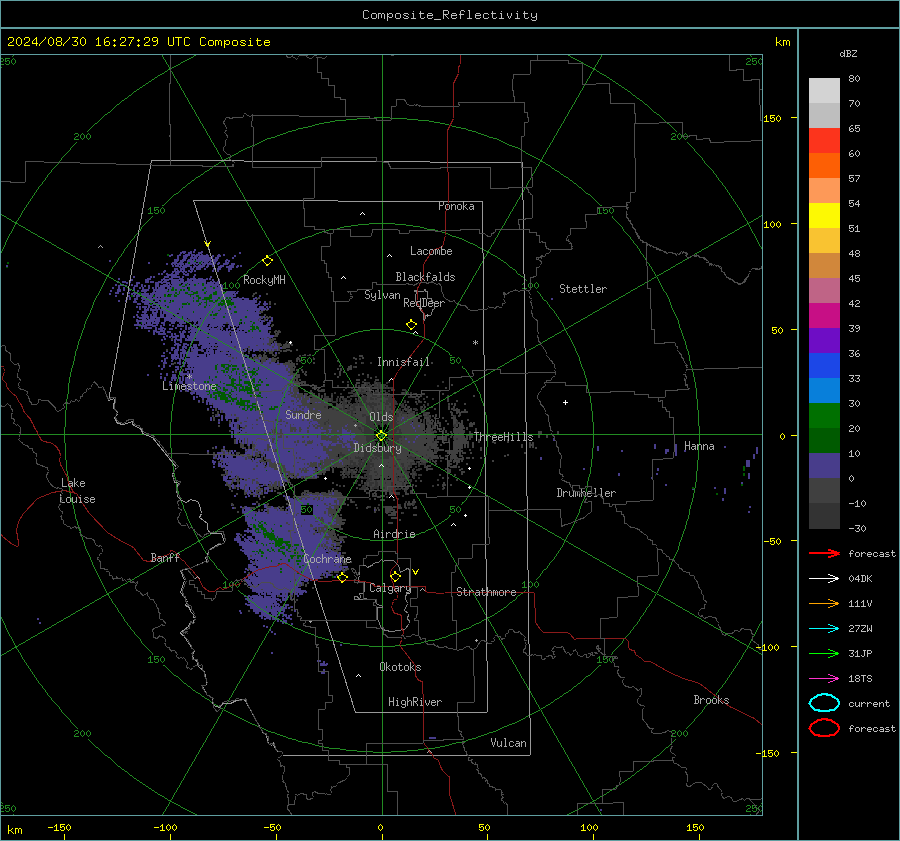This screenshot has width=900, height=841.
Task: Select yellow swatch between 54 and 51 dBZ
Action: coord(824,216)
